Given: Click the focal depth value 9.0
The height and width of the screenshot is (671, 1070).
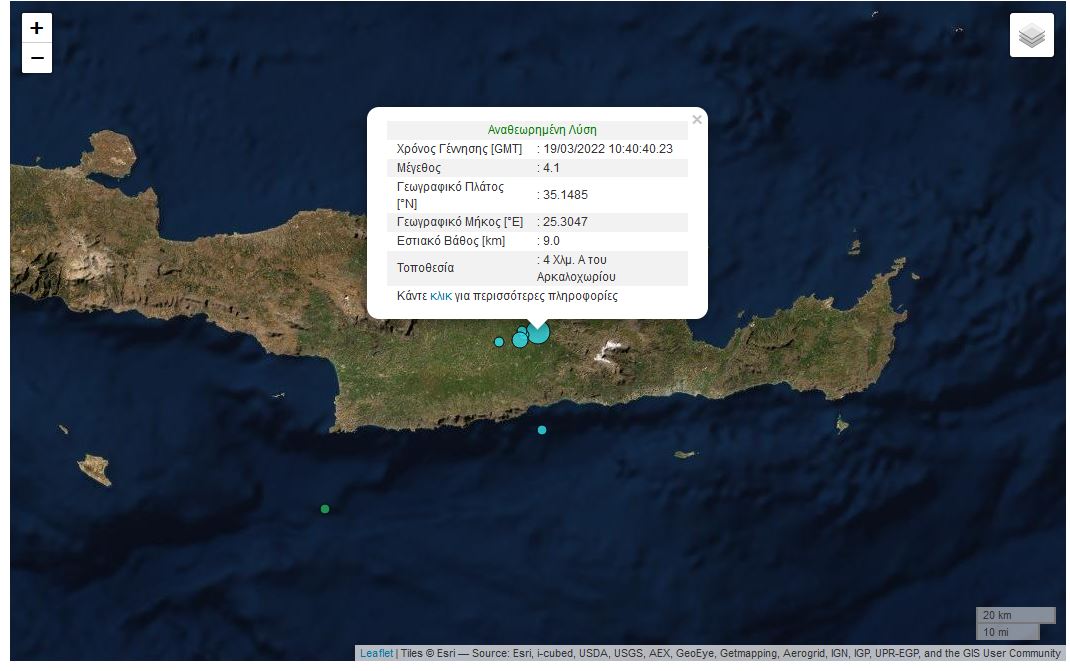Looking at the screenshot, I should tap(552, 241).
